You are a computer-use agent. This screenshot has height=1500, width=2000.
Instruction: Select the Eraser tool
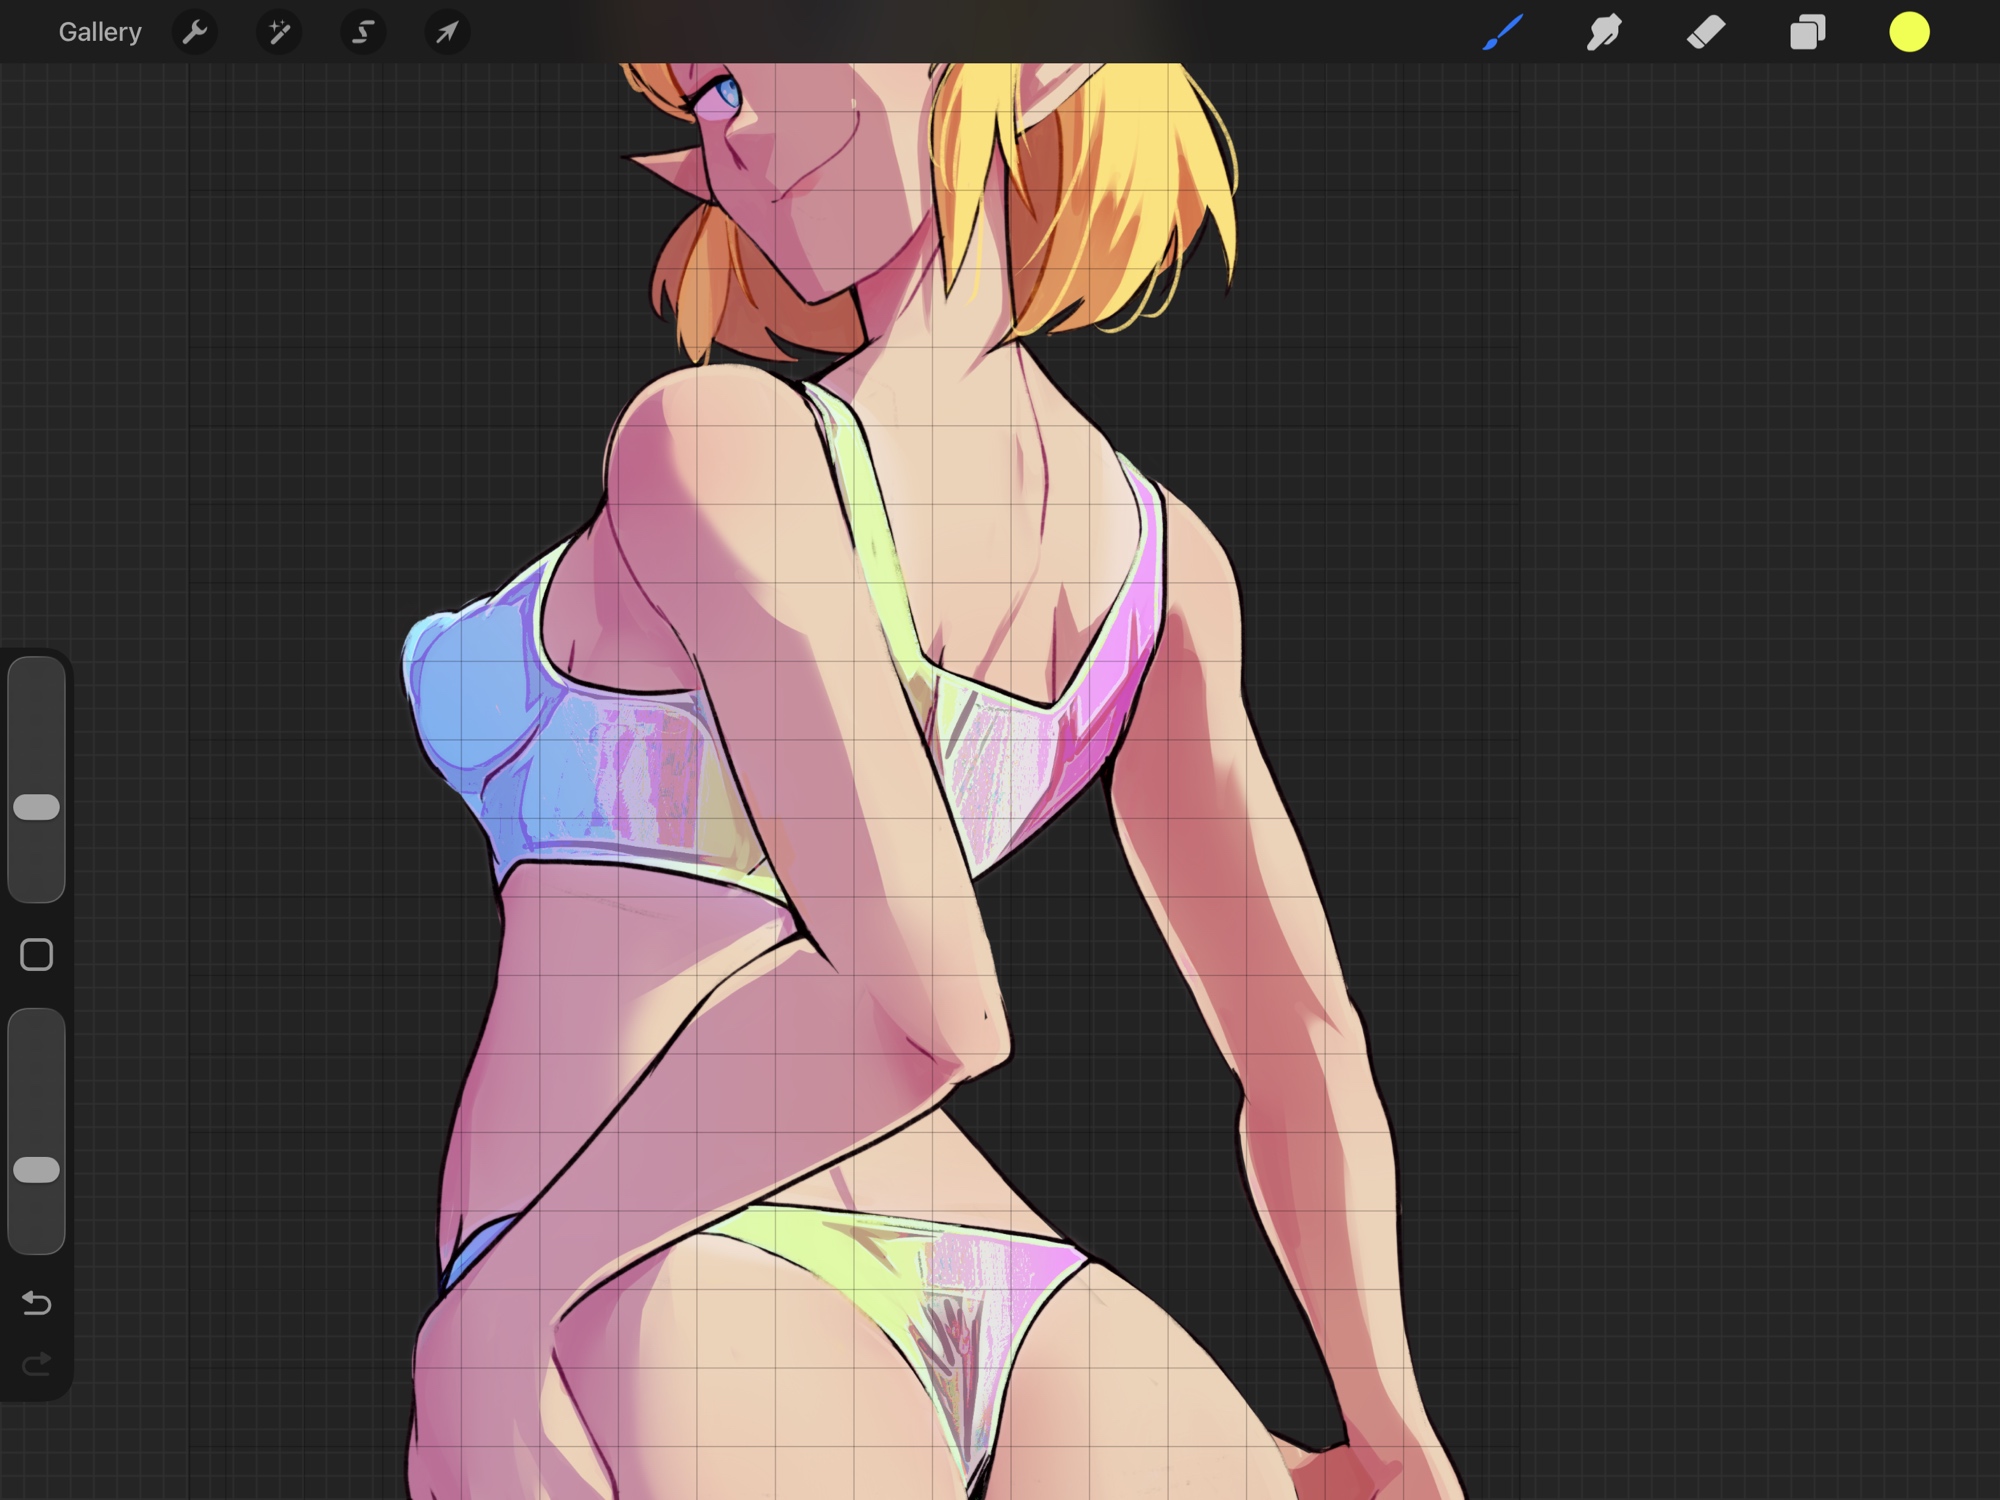tap(1706, 32)
